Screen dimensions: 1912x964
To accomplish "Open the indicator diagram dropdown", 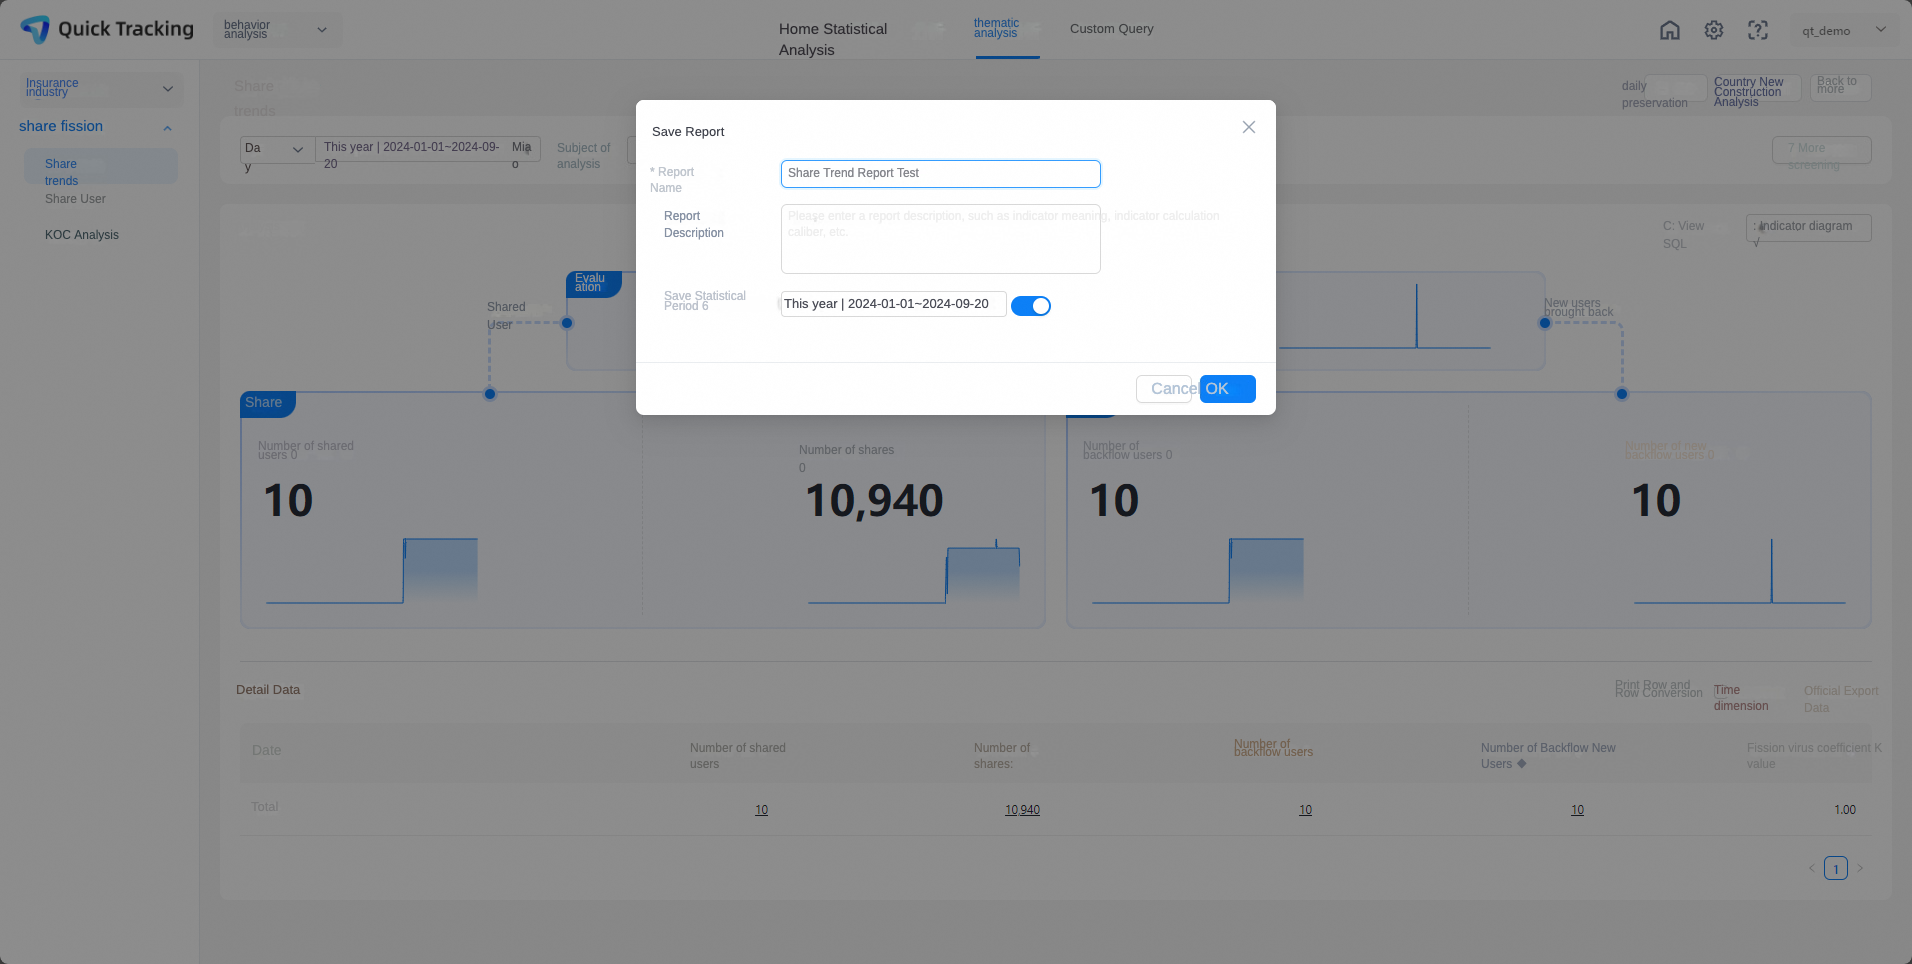I will (1809, 228).
